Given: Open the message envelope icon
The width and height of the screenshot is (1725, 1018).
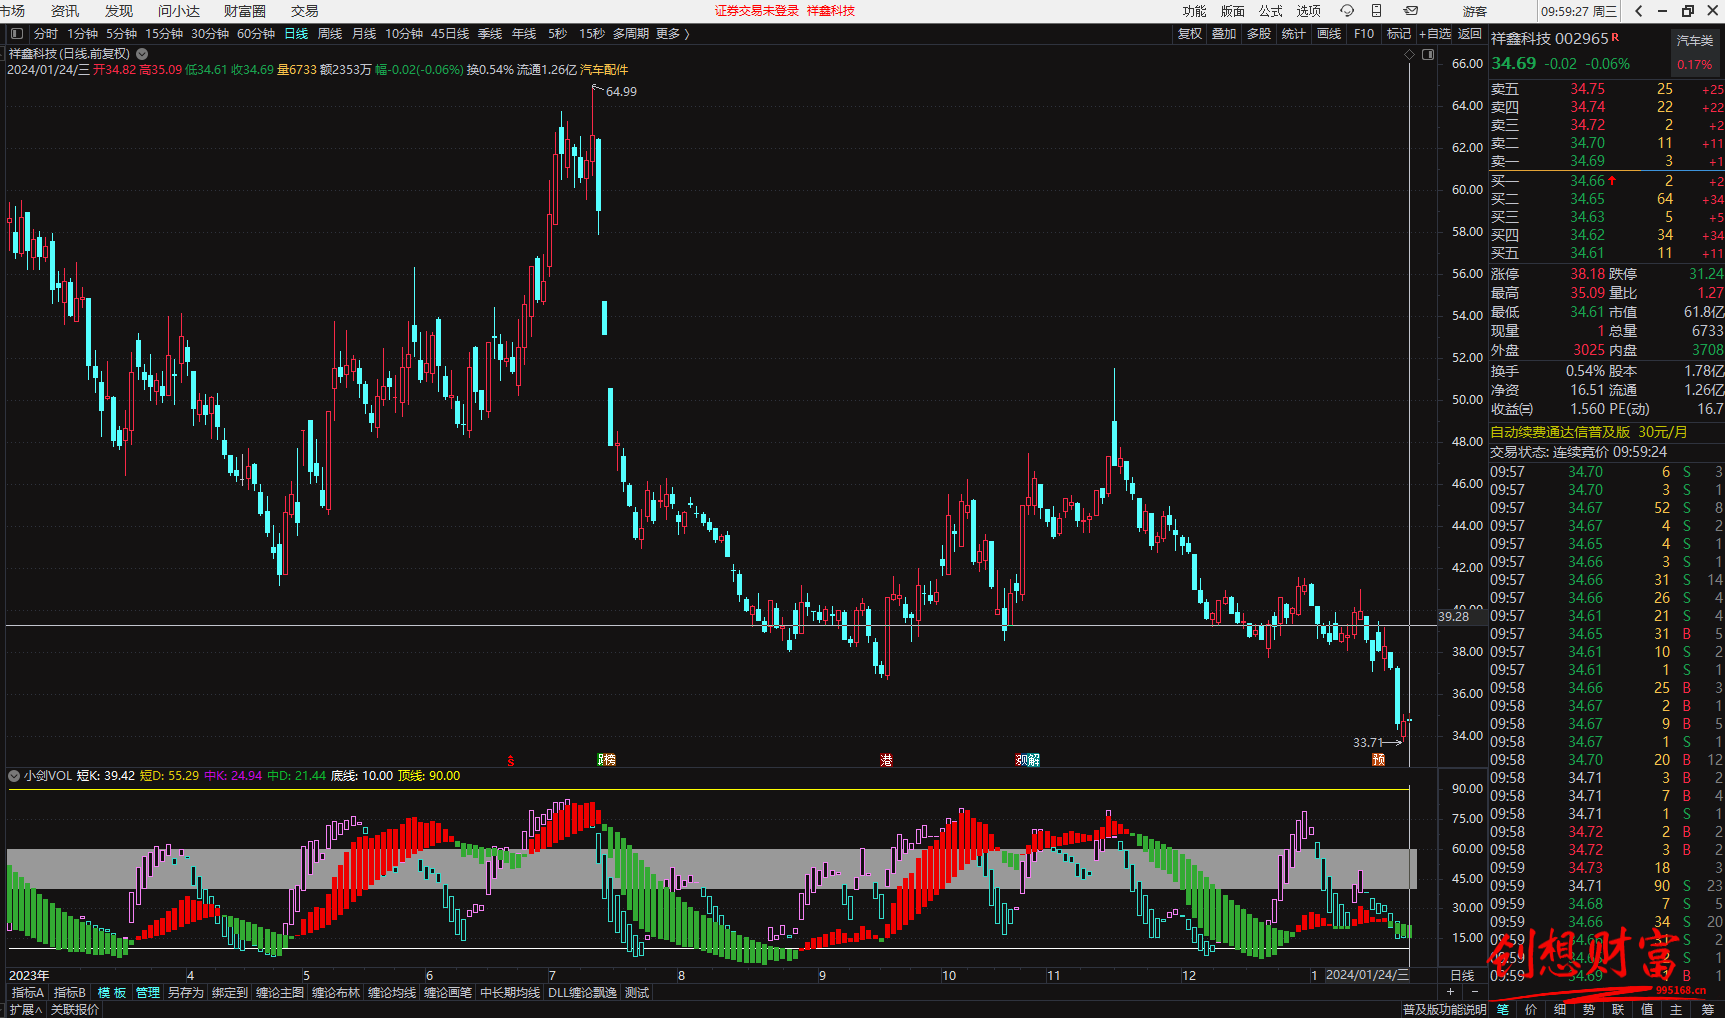Looking at the screenshot, I should tap(1411, 11).
